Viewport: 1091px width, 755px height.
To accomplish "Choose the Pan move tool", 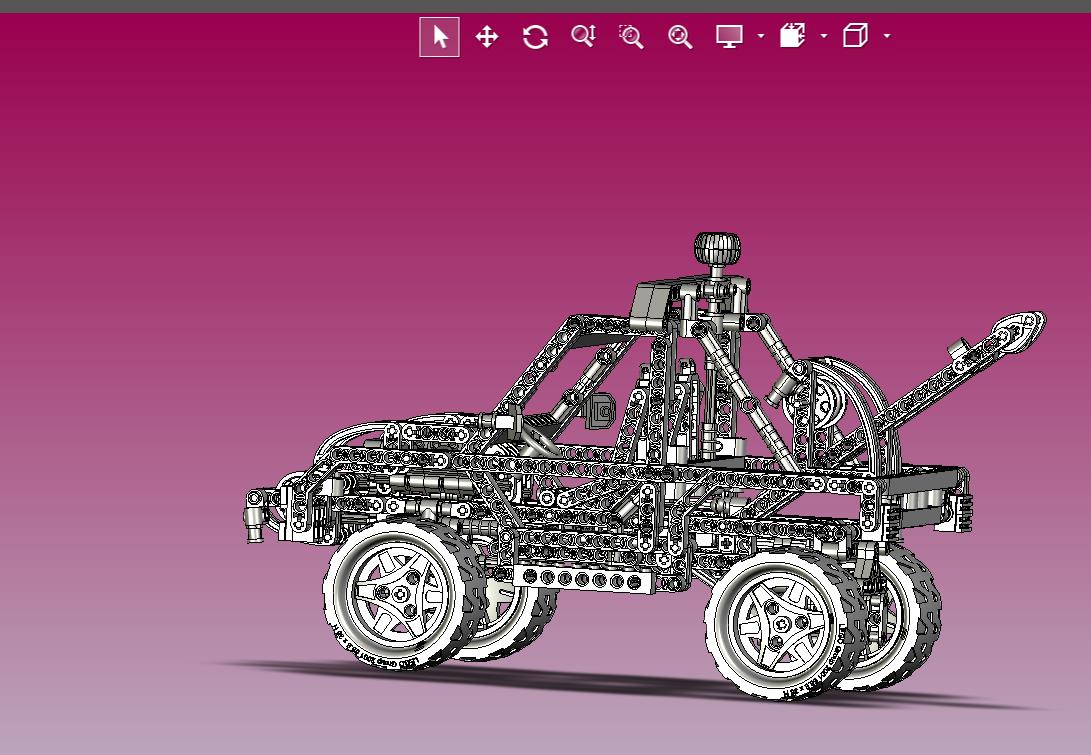I will pyautogui.click(x=487, y=36).
